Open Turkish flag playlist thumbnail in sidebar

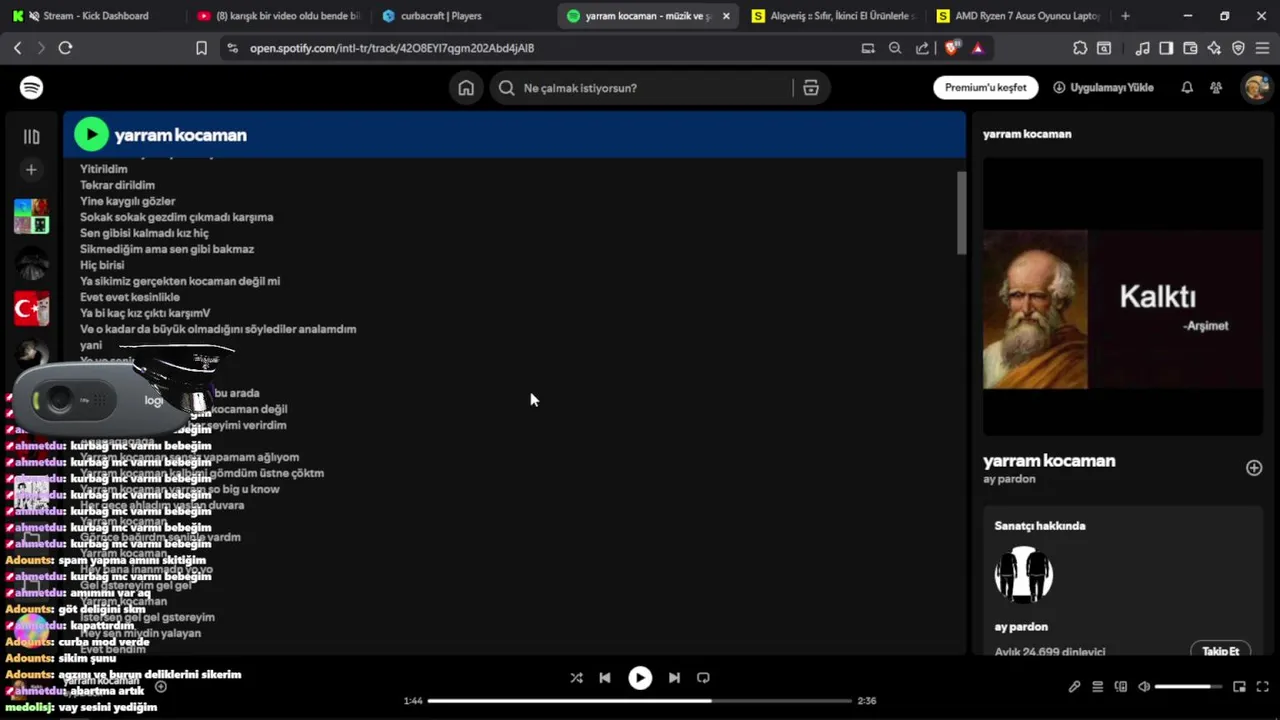coord(31,309)
